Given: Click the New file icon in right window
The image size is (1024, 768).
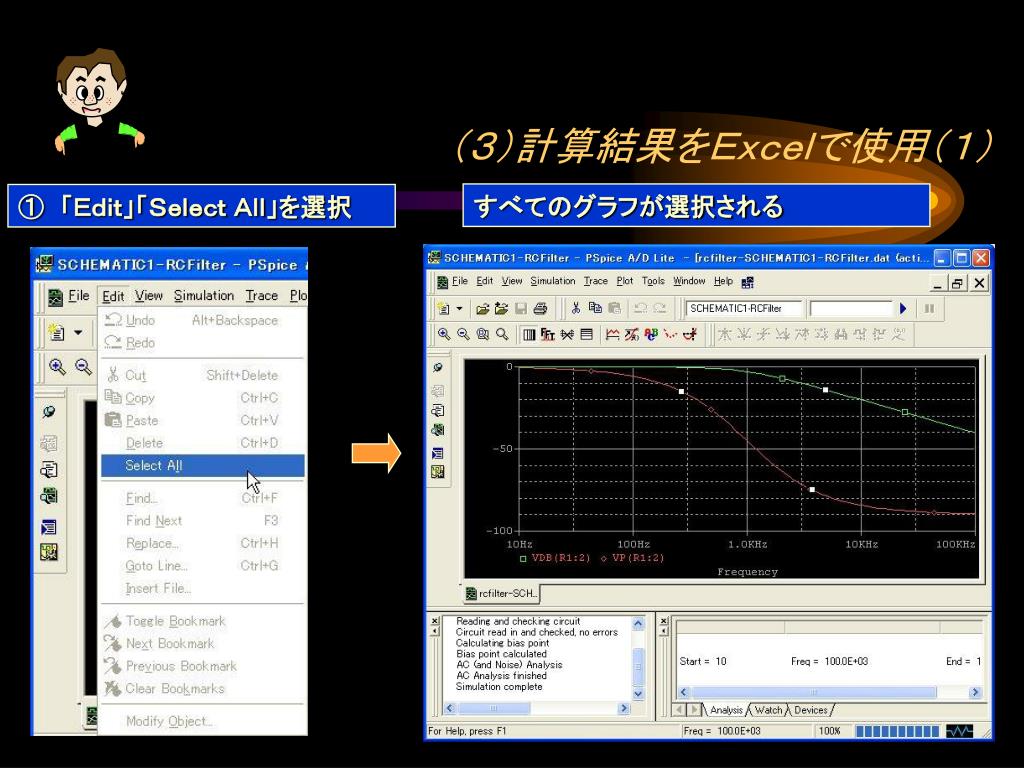Looking at the screenshot, I should [x=444, y=308].
